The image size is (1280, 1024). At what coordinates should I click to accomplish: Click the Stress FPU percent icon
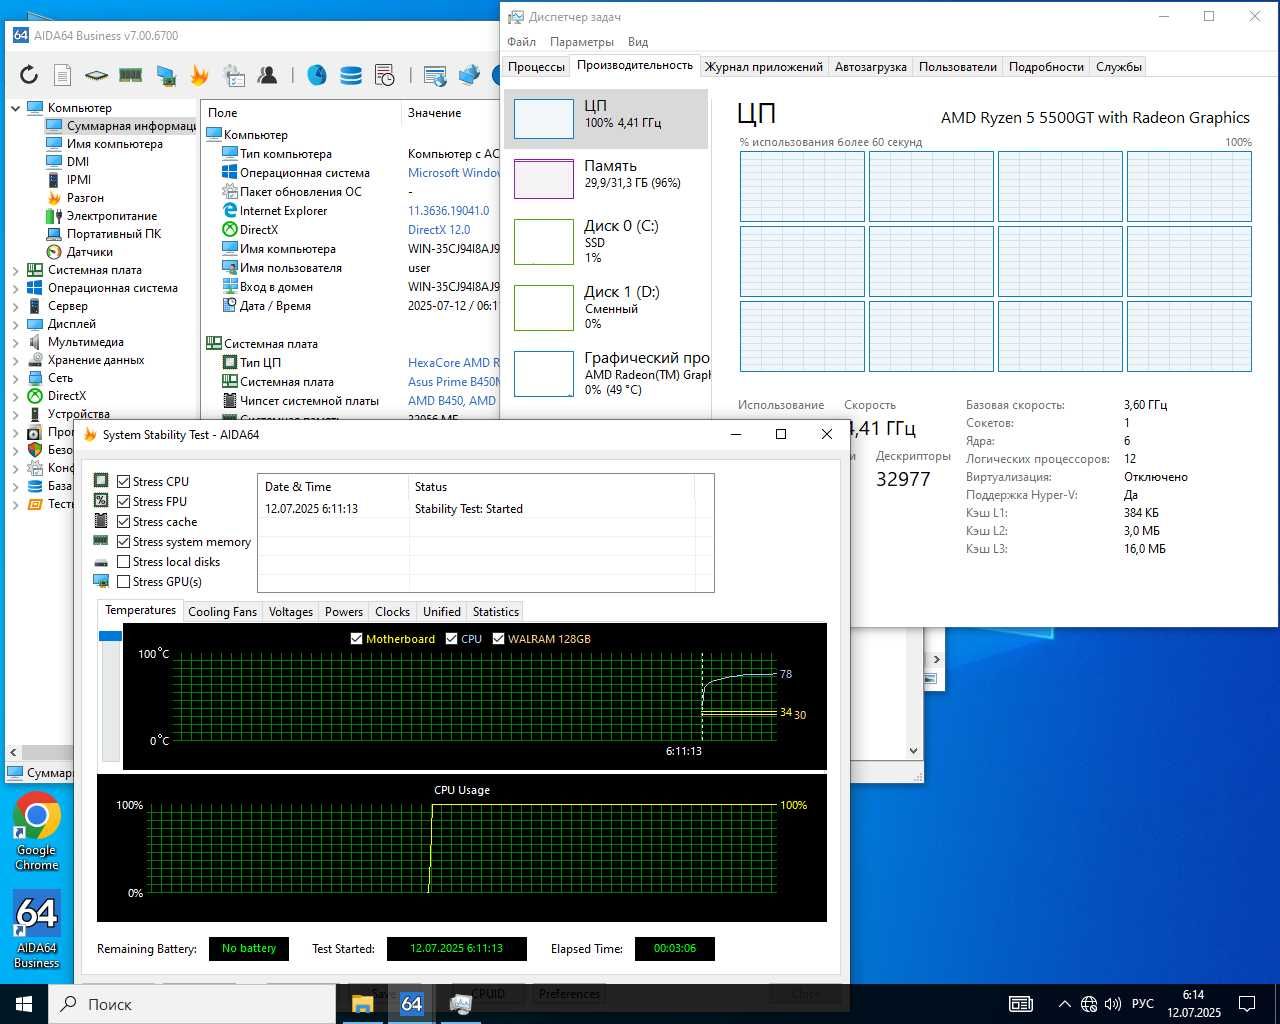point(101,501)
